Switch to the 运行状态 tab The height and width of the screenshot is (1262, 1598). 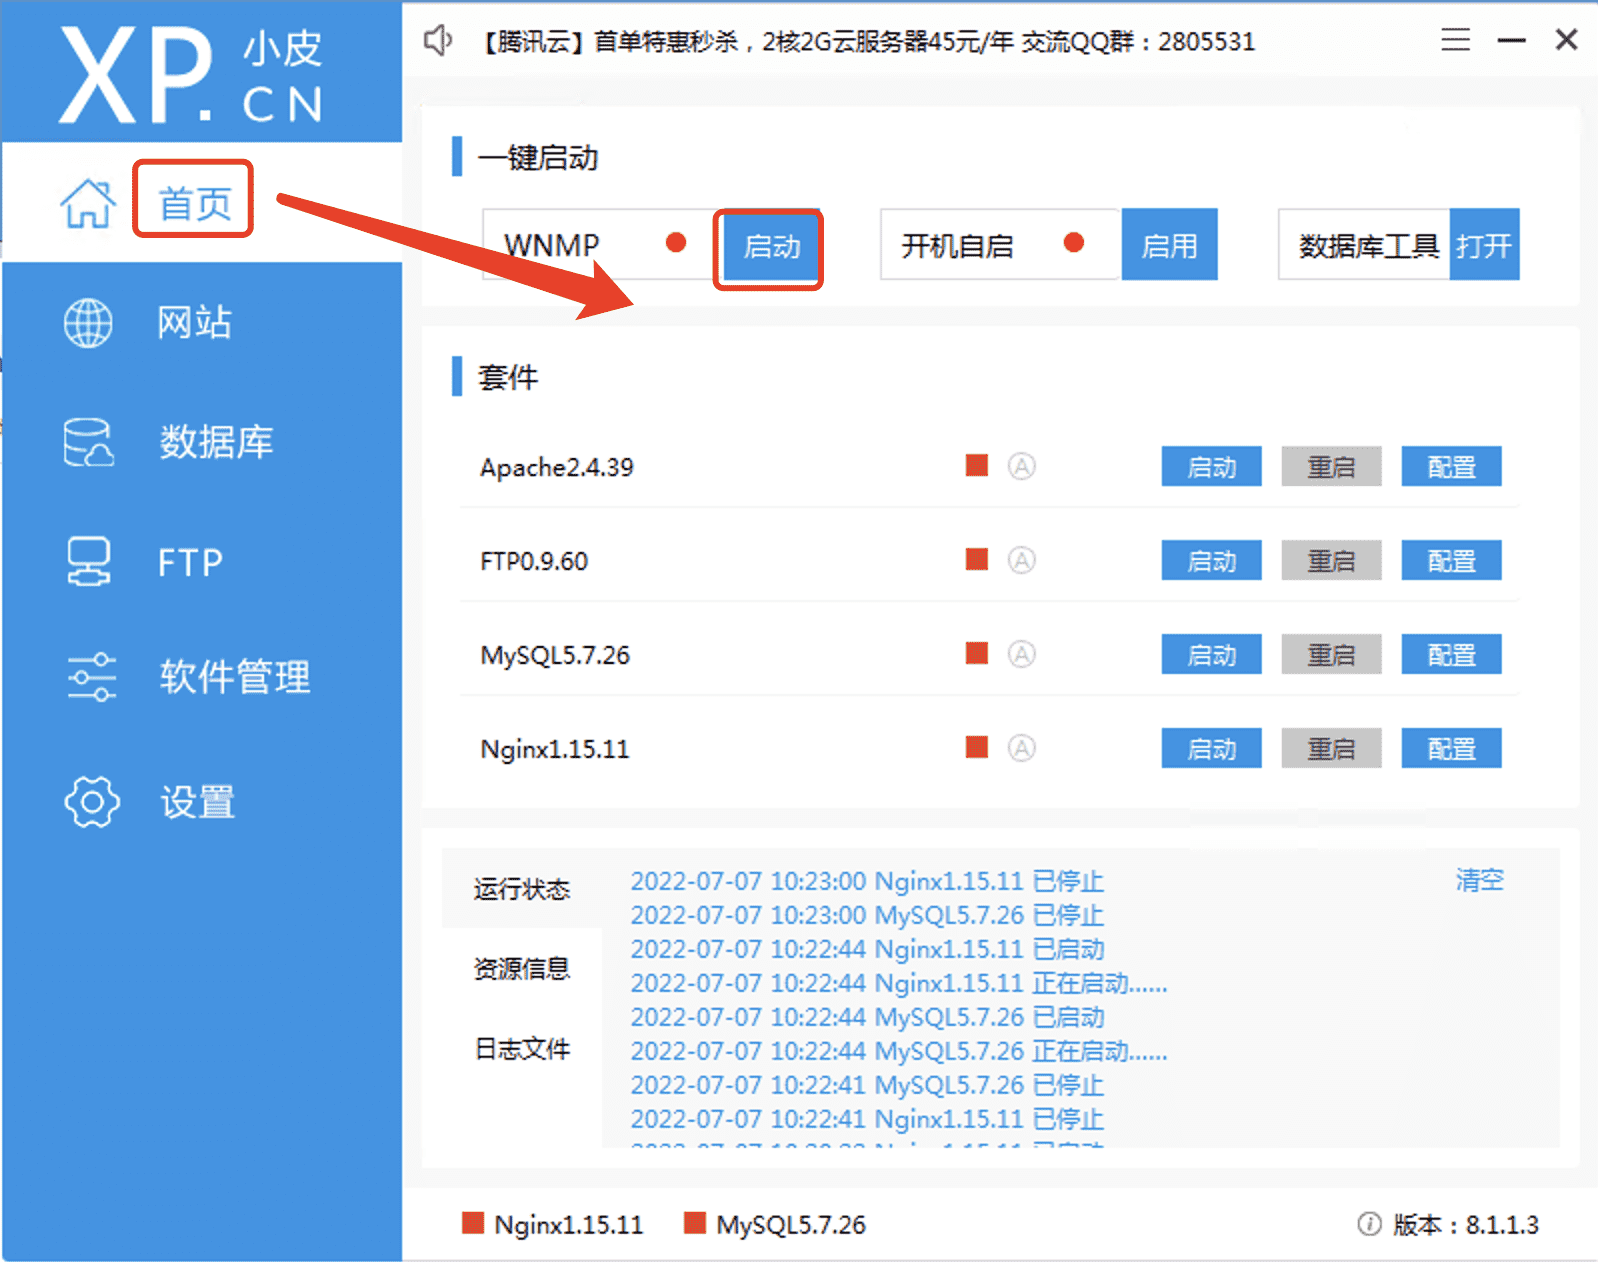click(522, 888)
